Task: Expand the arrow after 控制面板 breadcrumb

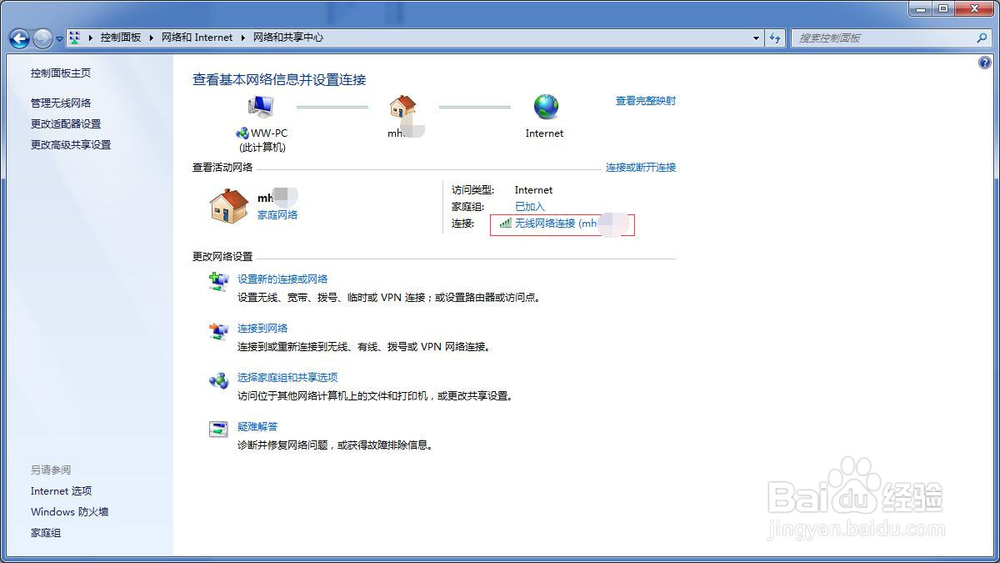Action: [151, 38]
